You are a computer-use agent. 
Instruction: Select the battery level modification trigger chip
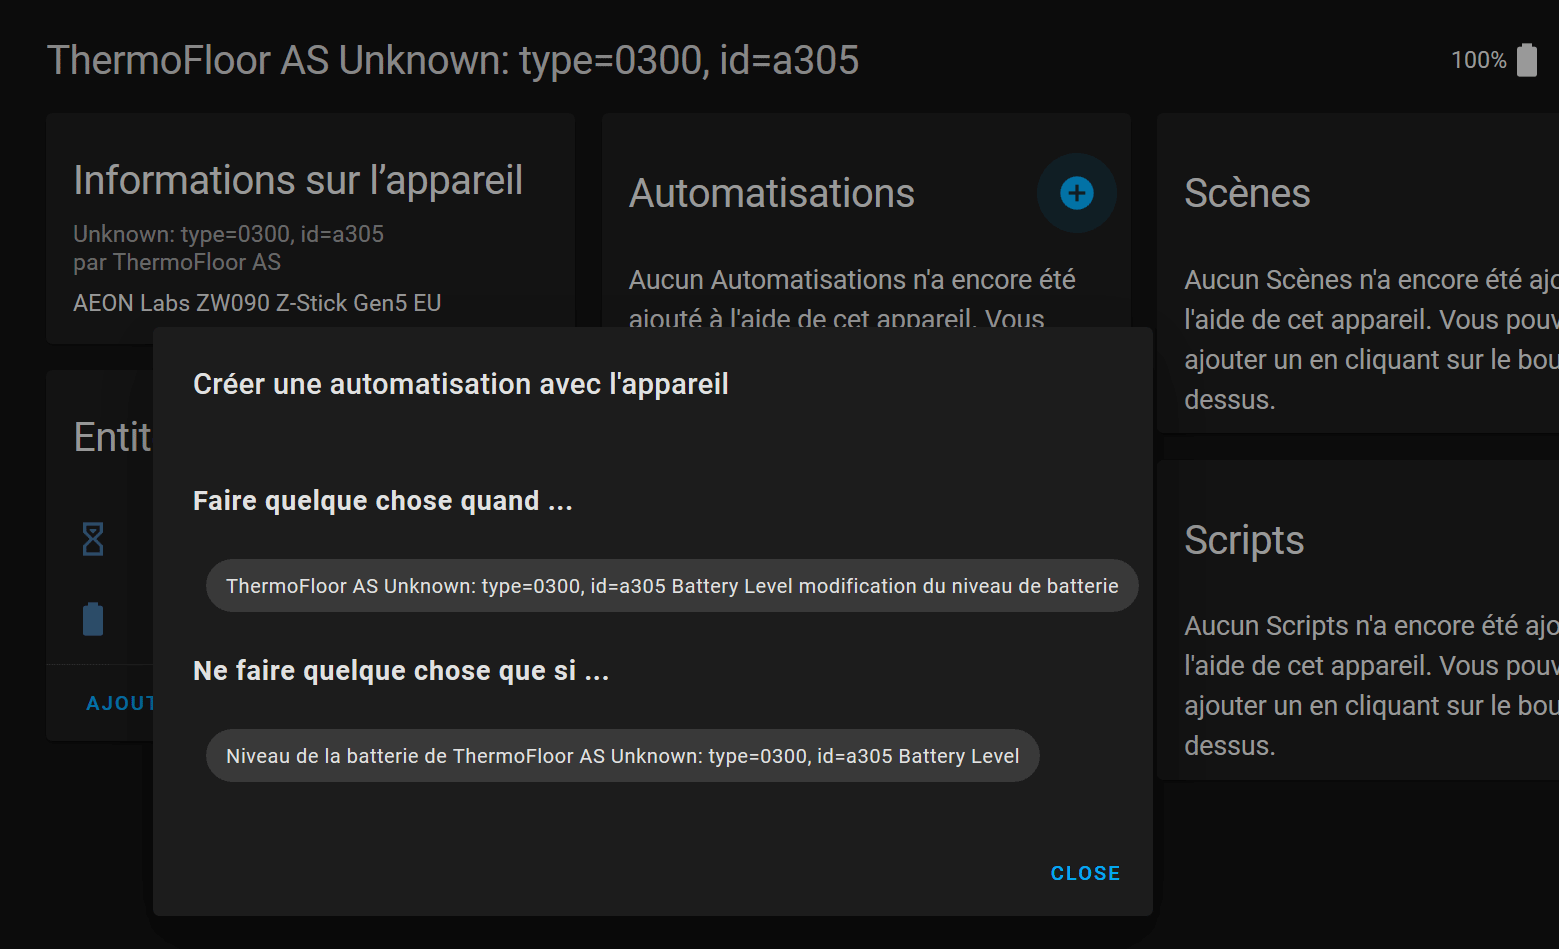click(x=671, y=586)
